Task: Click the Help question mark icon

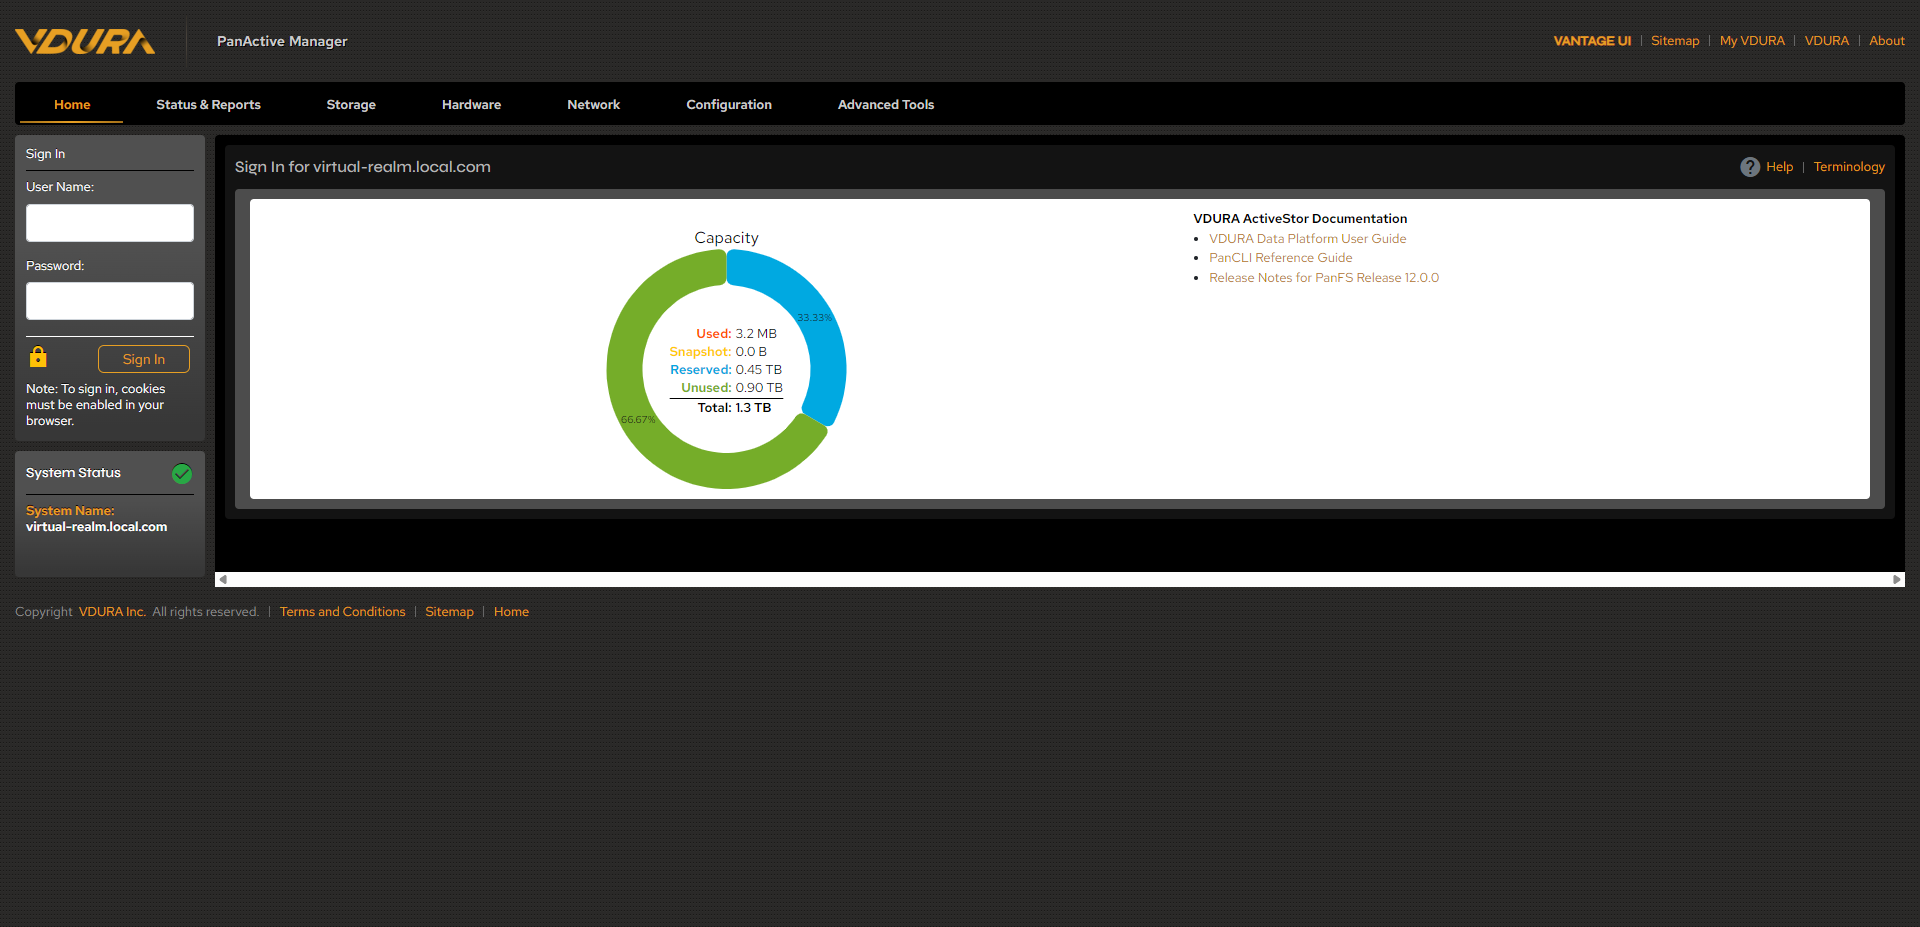Action: pyautogui.click(x=1749, y=167)
